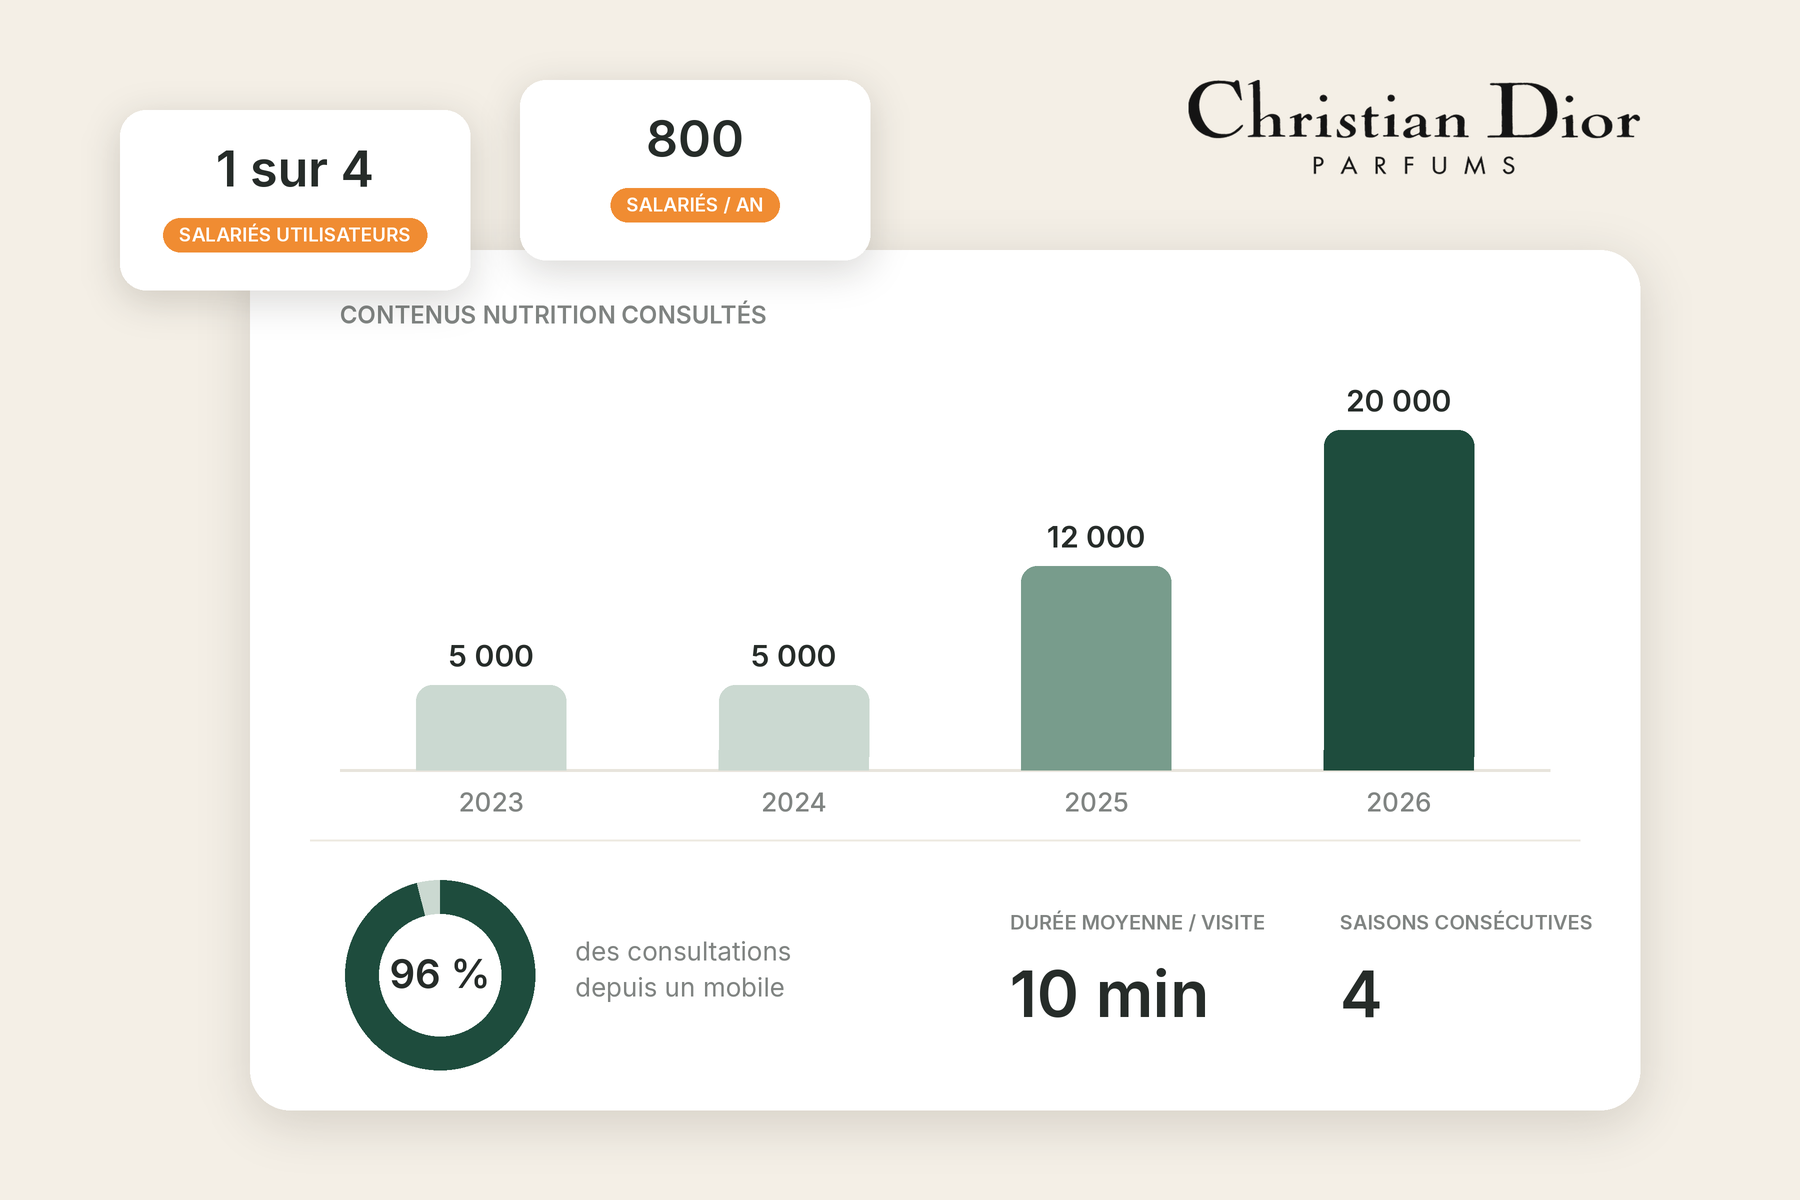Click the '800' figure on the card
The width and height of the screenshot is (1800, 1200).
pyautogui.click(x=695, y=139)
